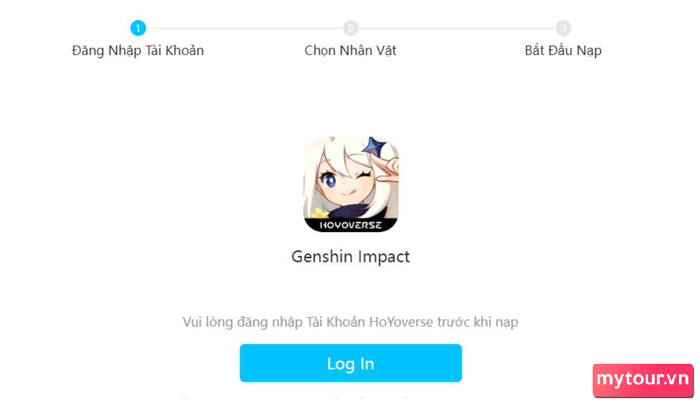Viewport: 700px width, 405px height.
Task: Click the Genshin Impact title text
Action: [x=350, y=257]
